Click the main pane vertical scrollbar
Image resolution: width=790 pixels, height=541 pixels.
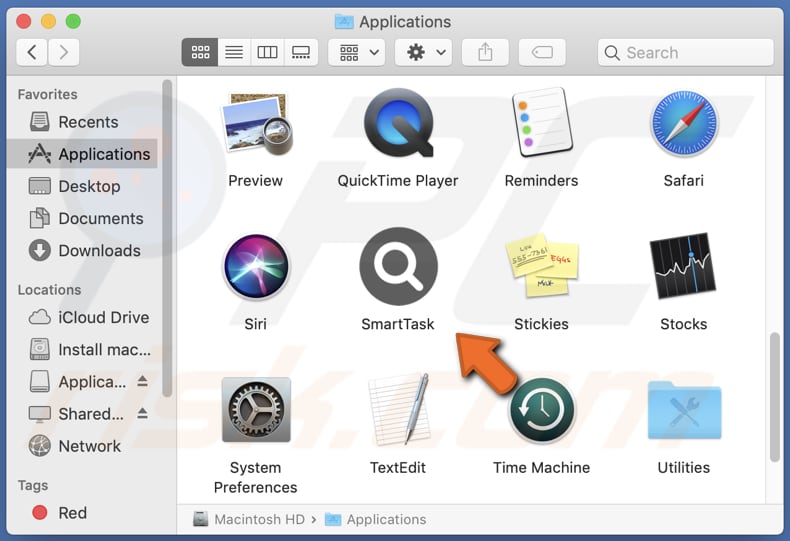(775, 397)
